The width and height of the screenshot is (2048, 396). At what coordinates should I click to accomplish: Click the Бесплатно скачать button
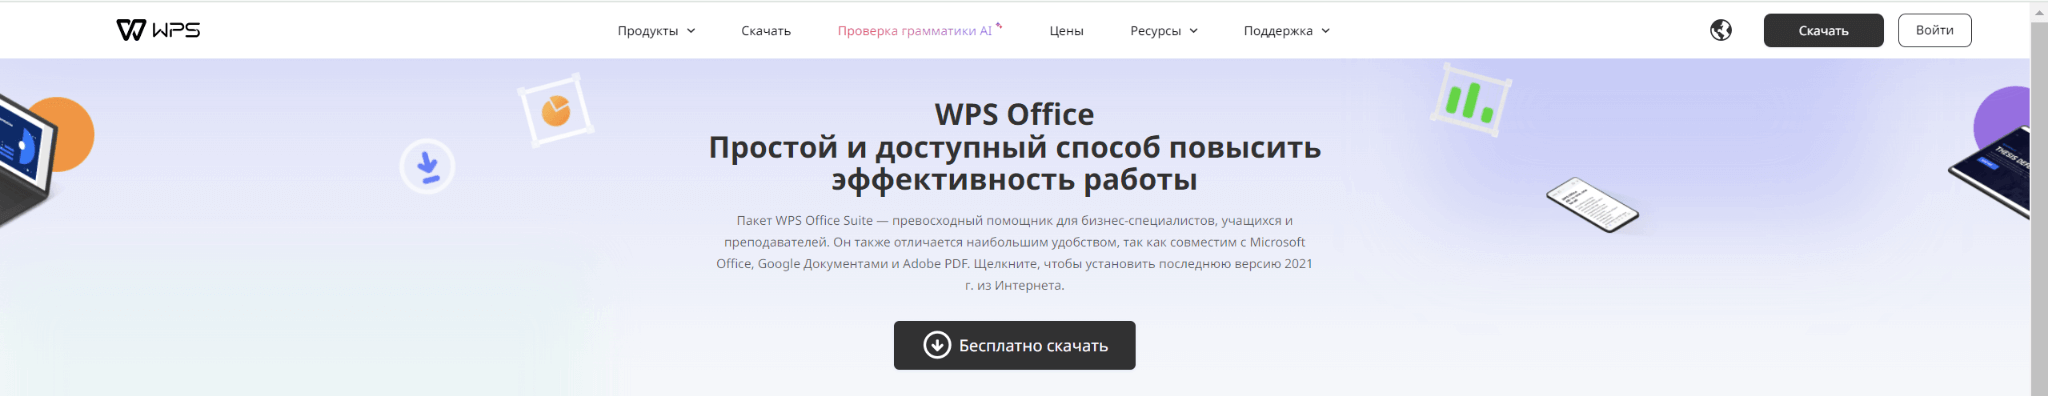coord(1014,345)
